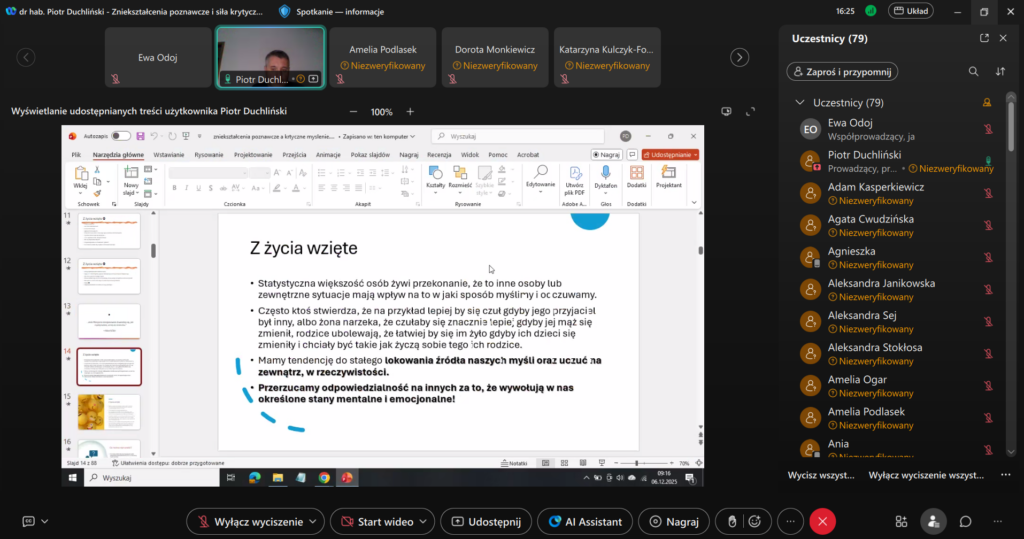Show next participants with right arrow
1024x539 pixels.
click(738, 57)
